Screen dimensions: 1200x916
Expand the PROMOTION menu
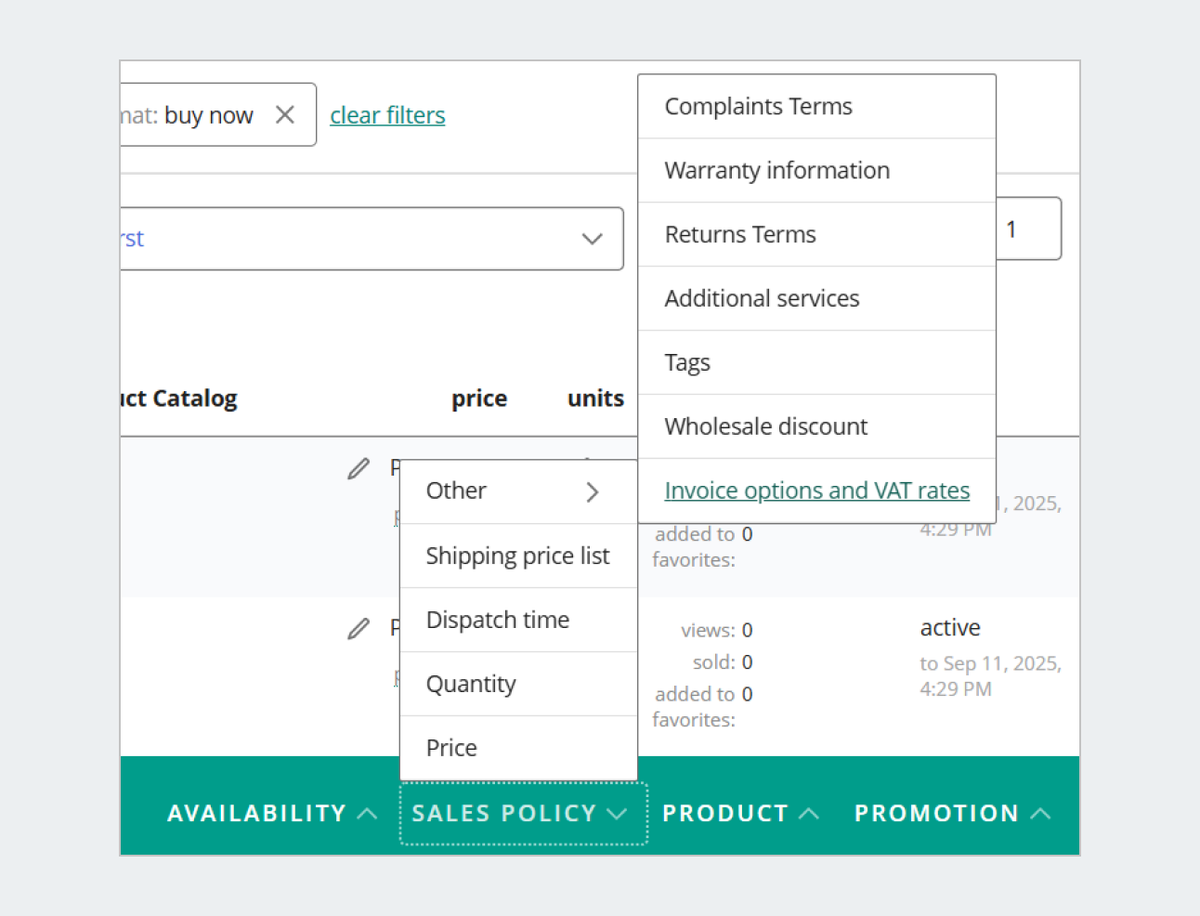point(952,813)
